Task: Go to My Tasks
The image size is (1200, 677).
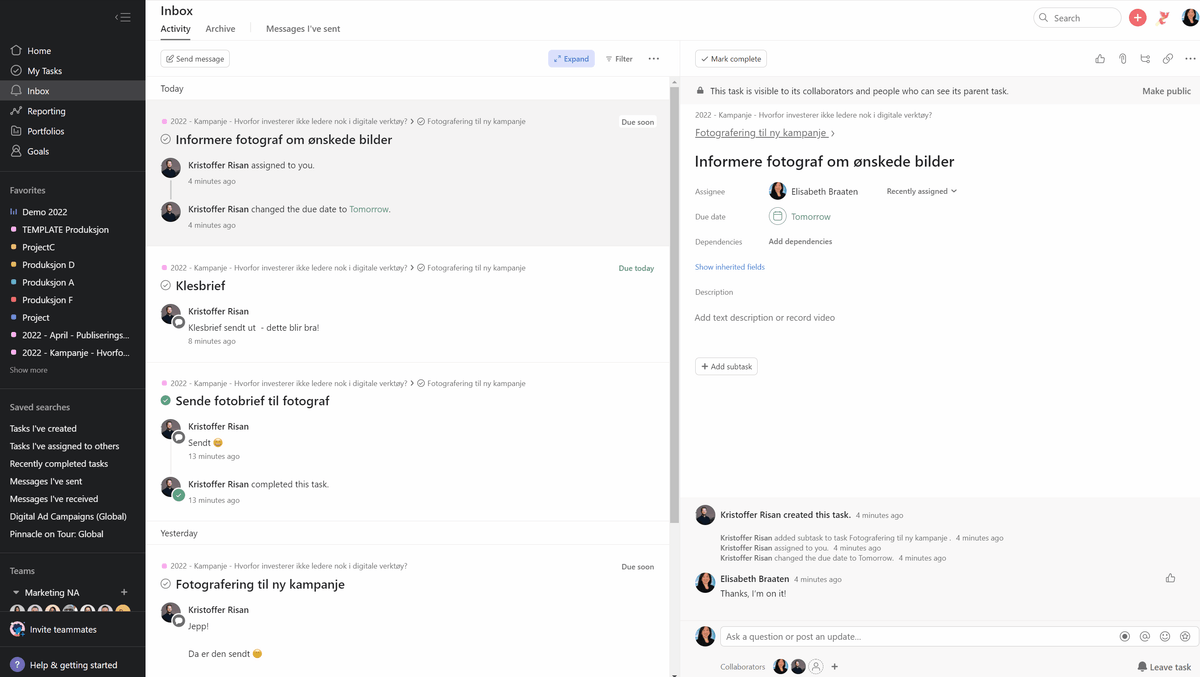Action: [x=44, y=71]
